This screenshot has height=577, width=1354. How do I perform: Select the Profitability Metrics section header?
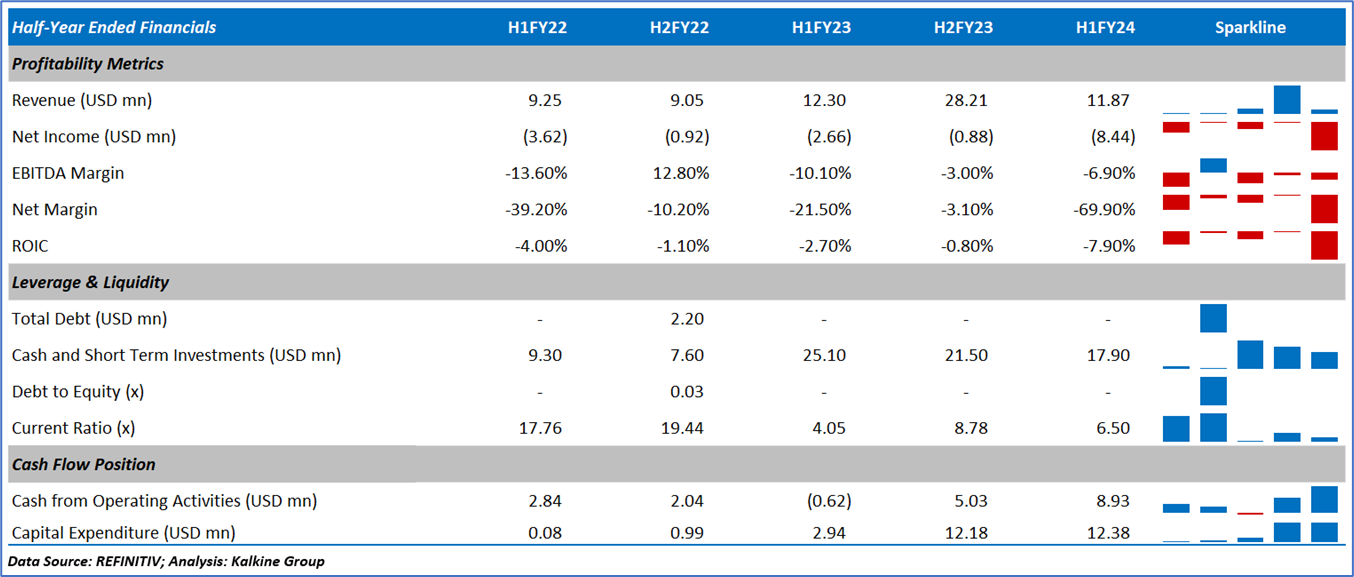point(88,64)
